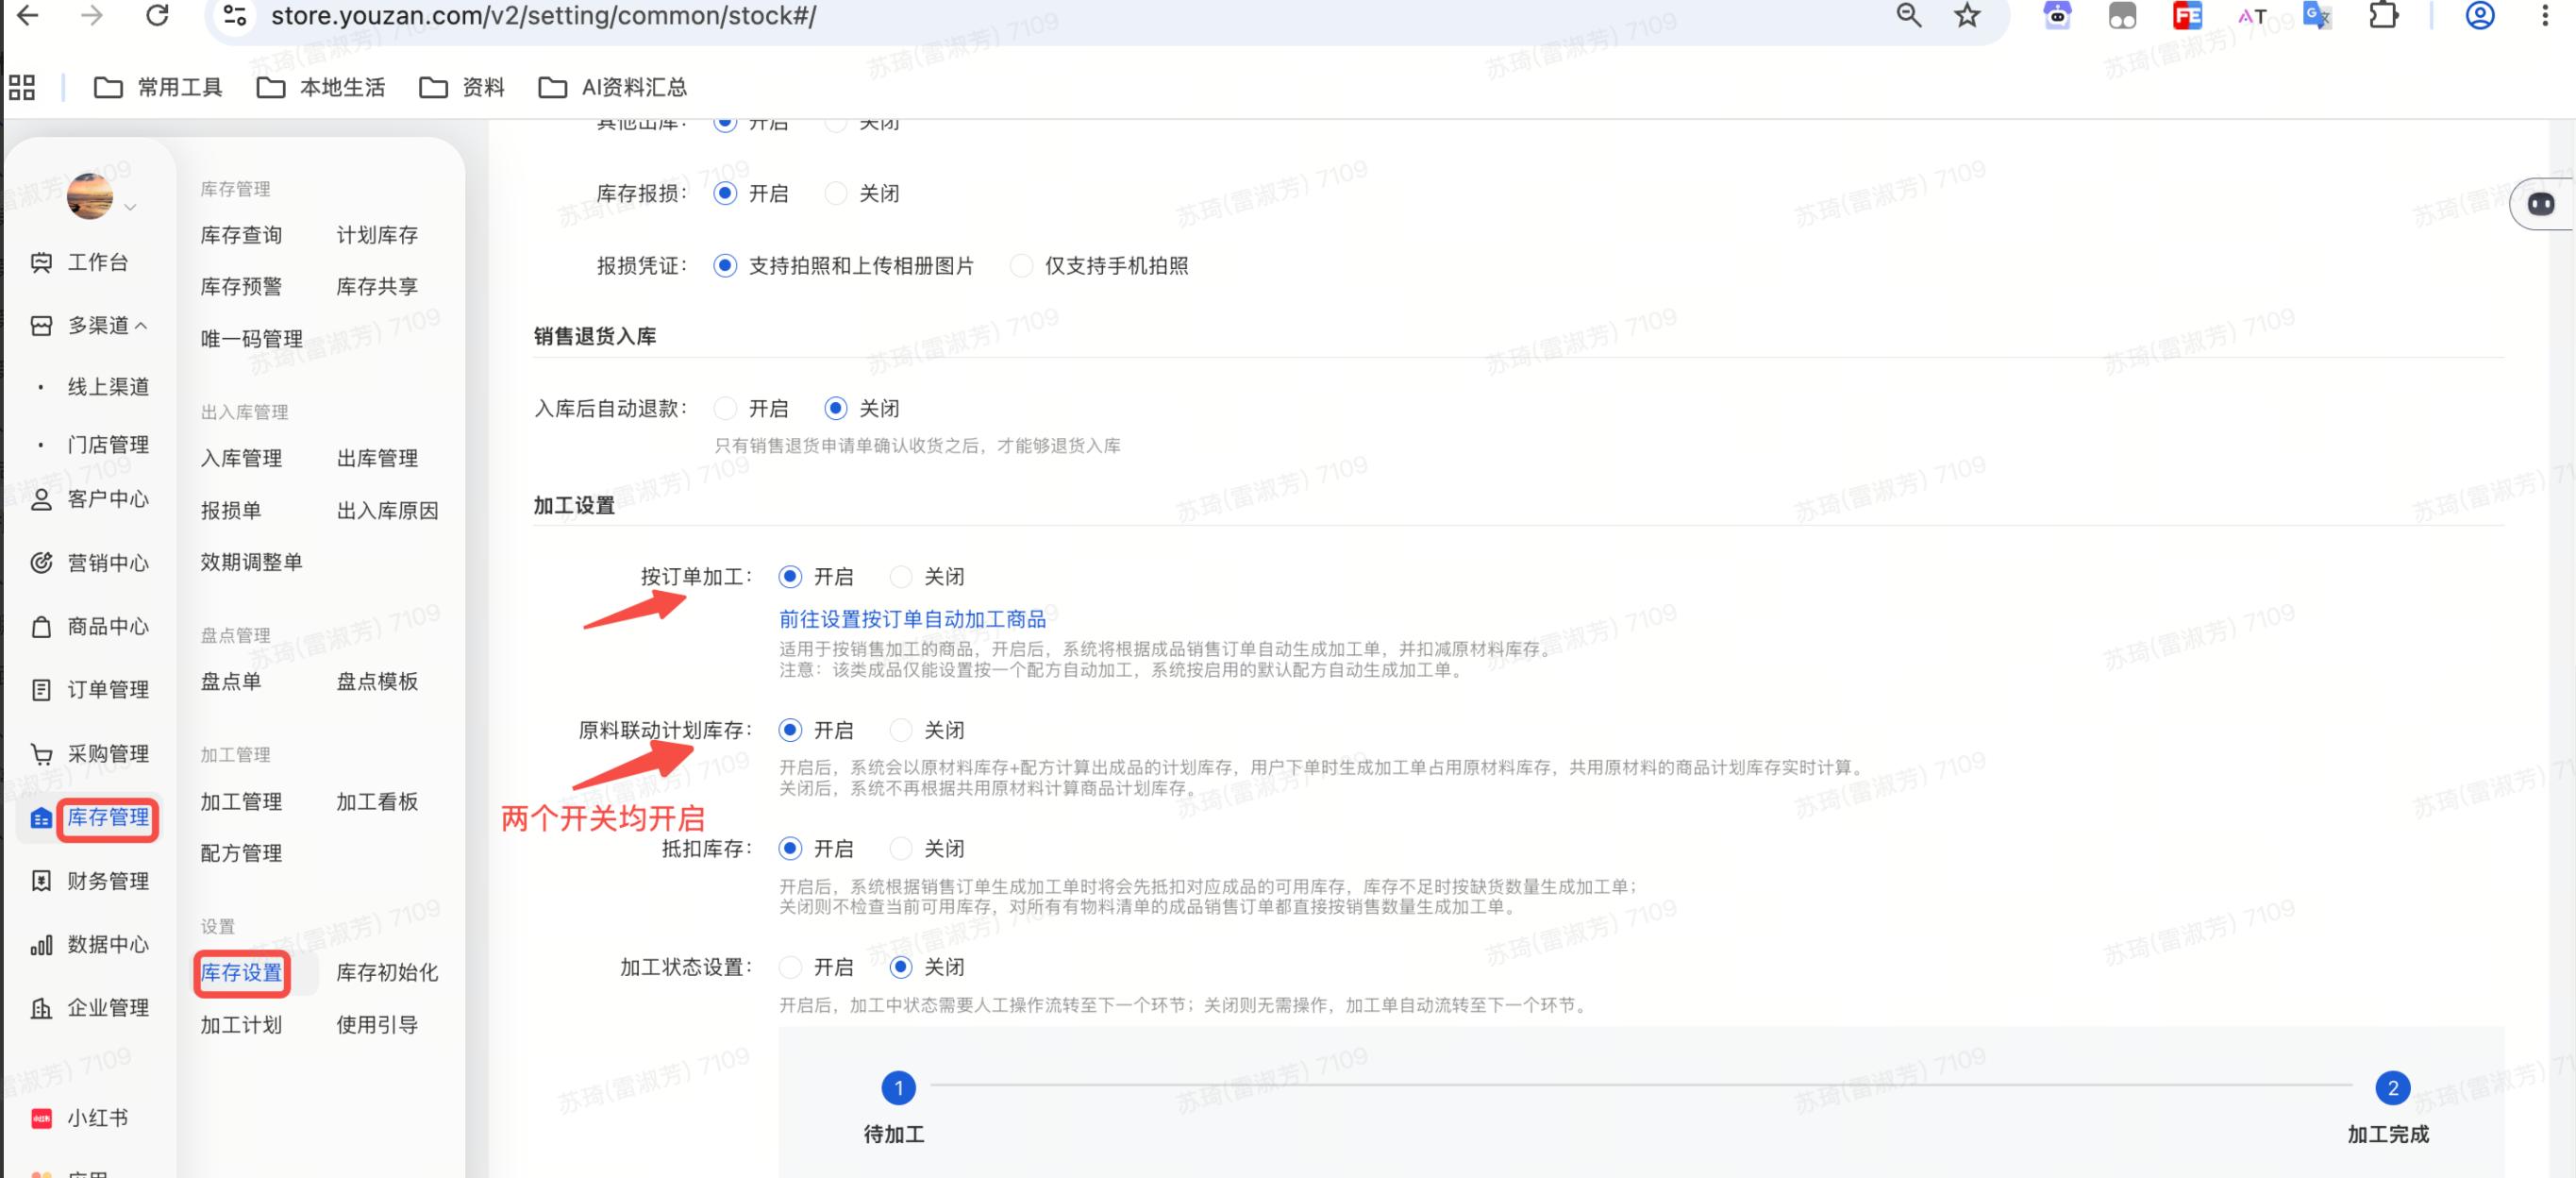Bookmark the page with the star icon

point(1967,16)
